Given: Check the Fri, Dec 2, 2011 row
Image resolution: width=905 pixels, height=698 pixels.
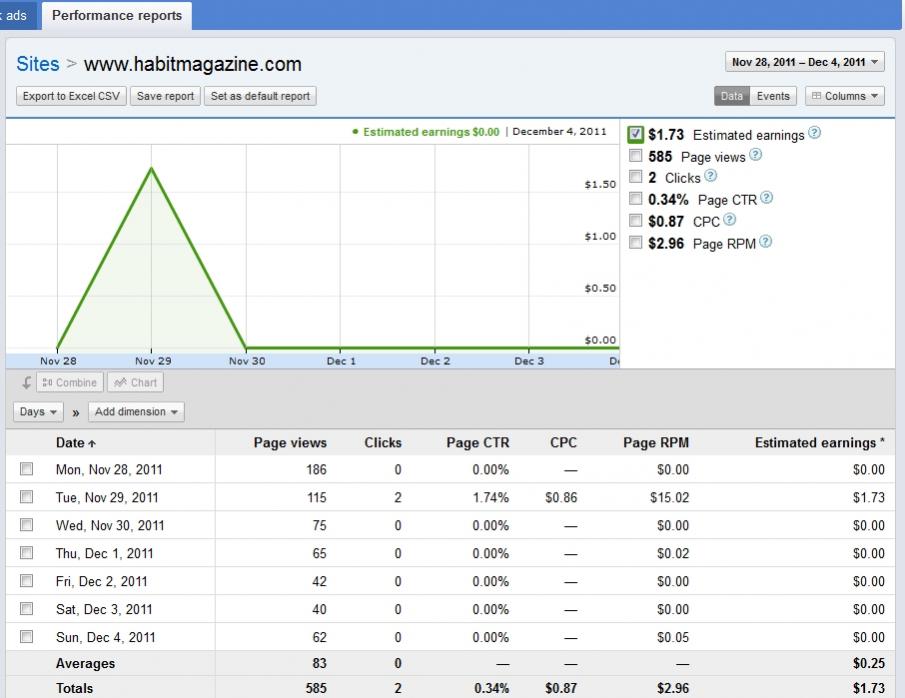Looking at the screenshot, I should tap(27, 580).
